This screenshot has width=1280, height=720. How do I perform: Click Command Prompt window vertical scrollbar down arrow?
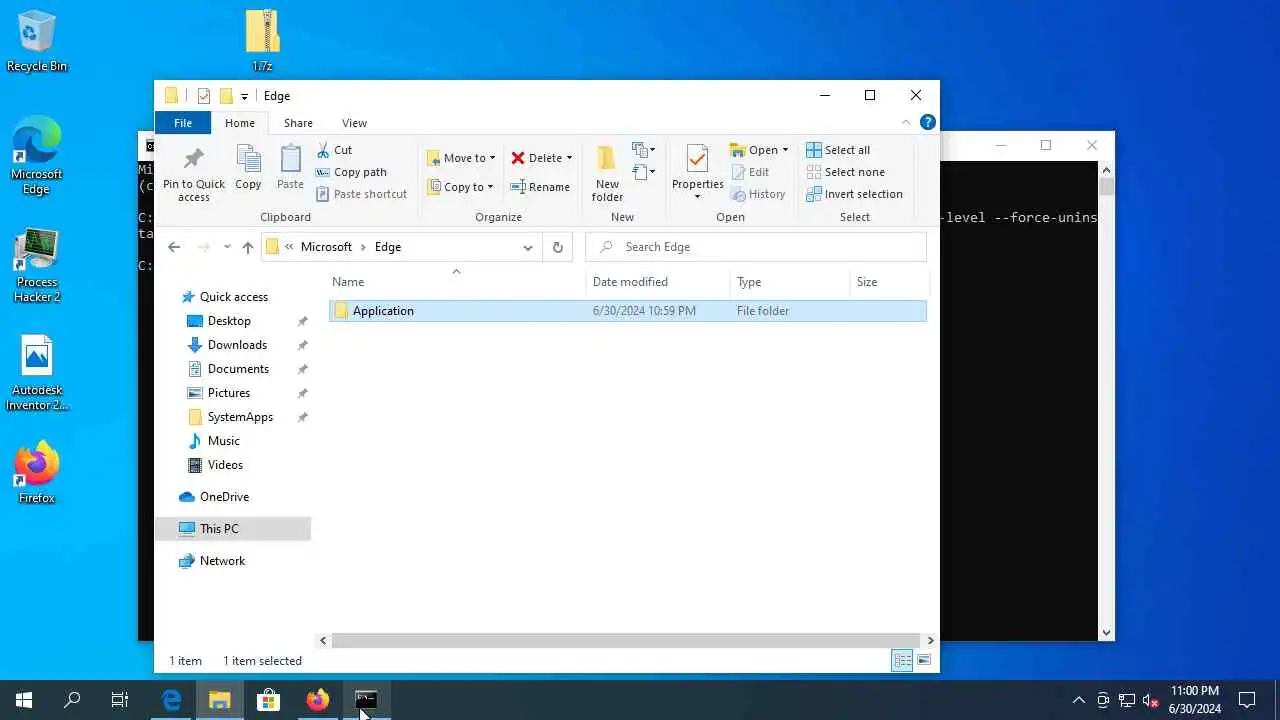click(x=1106, y=632)
